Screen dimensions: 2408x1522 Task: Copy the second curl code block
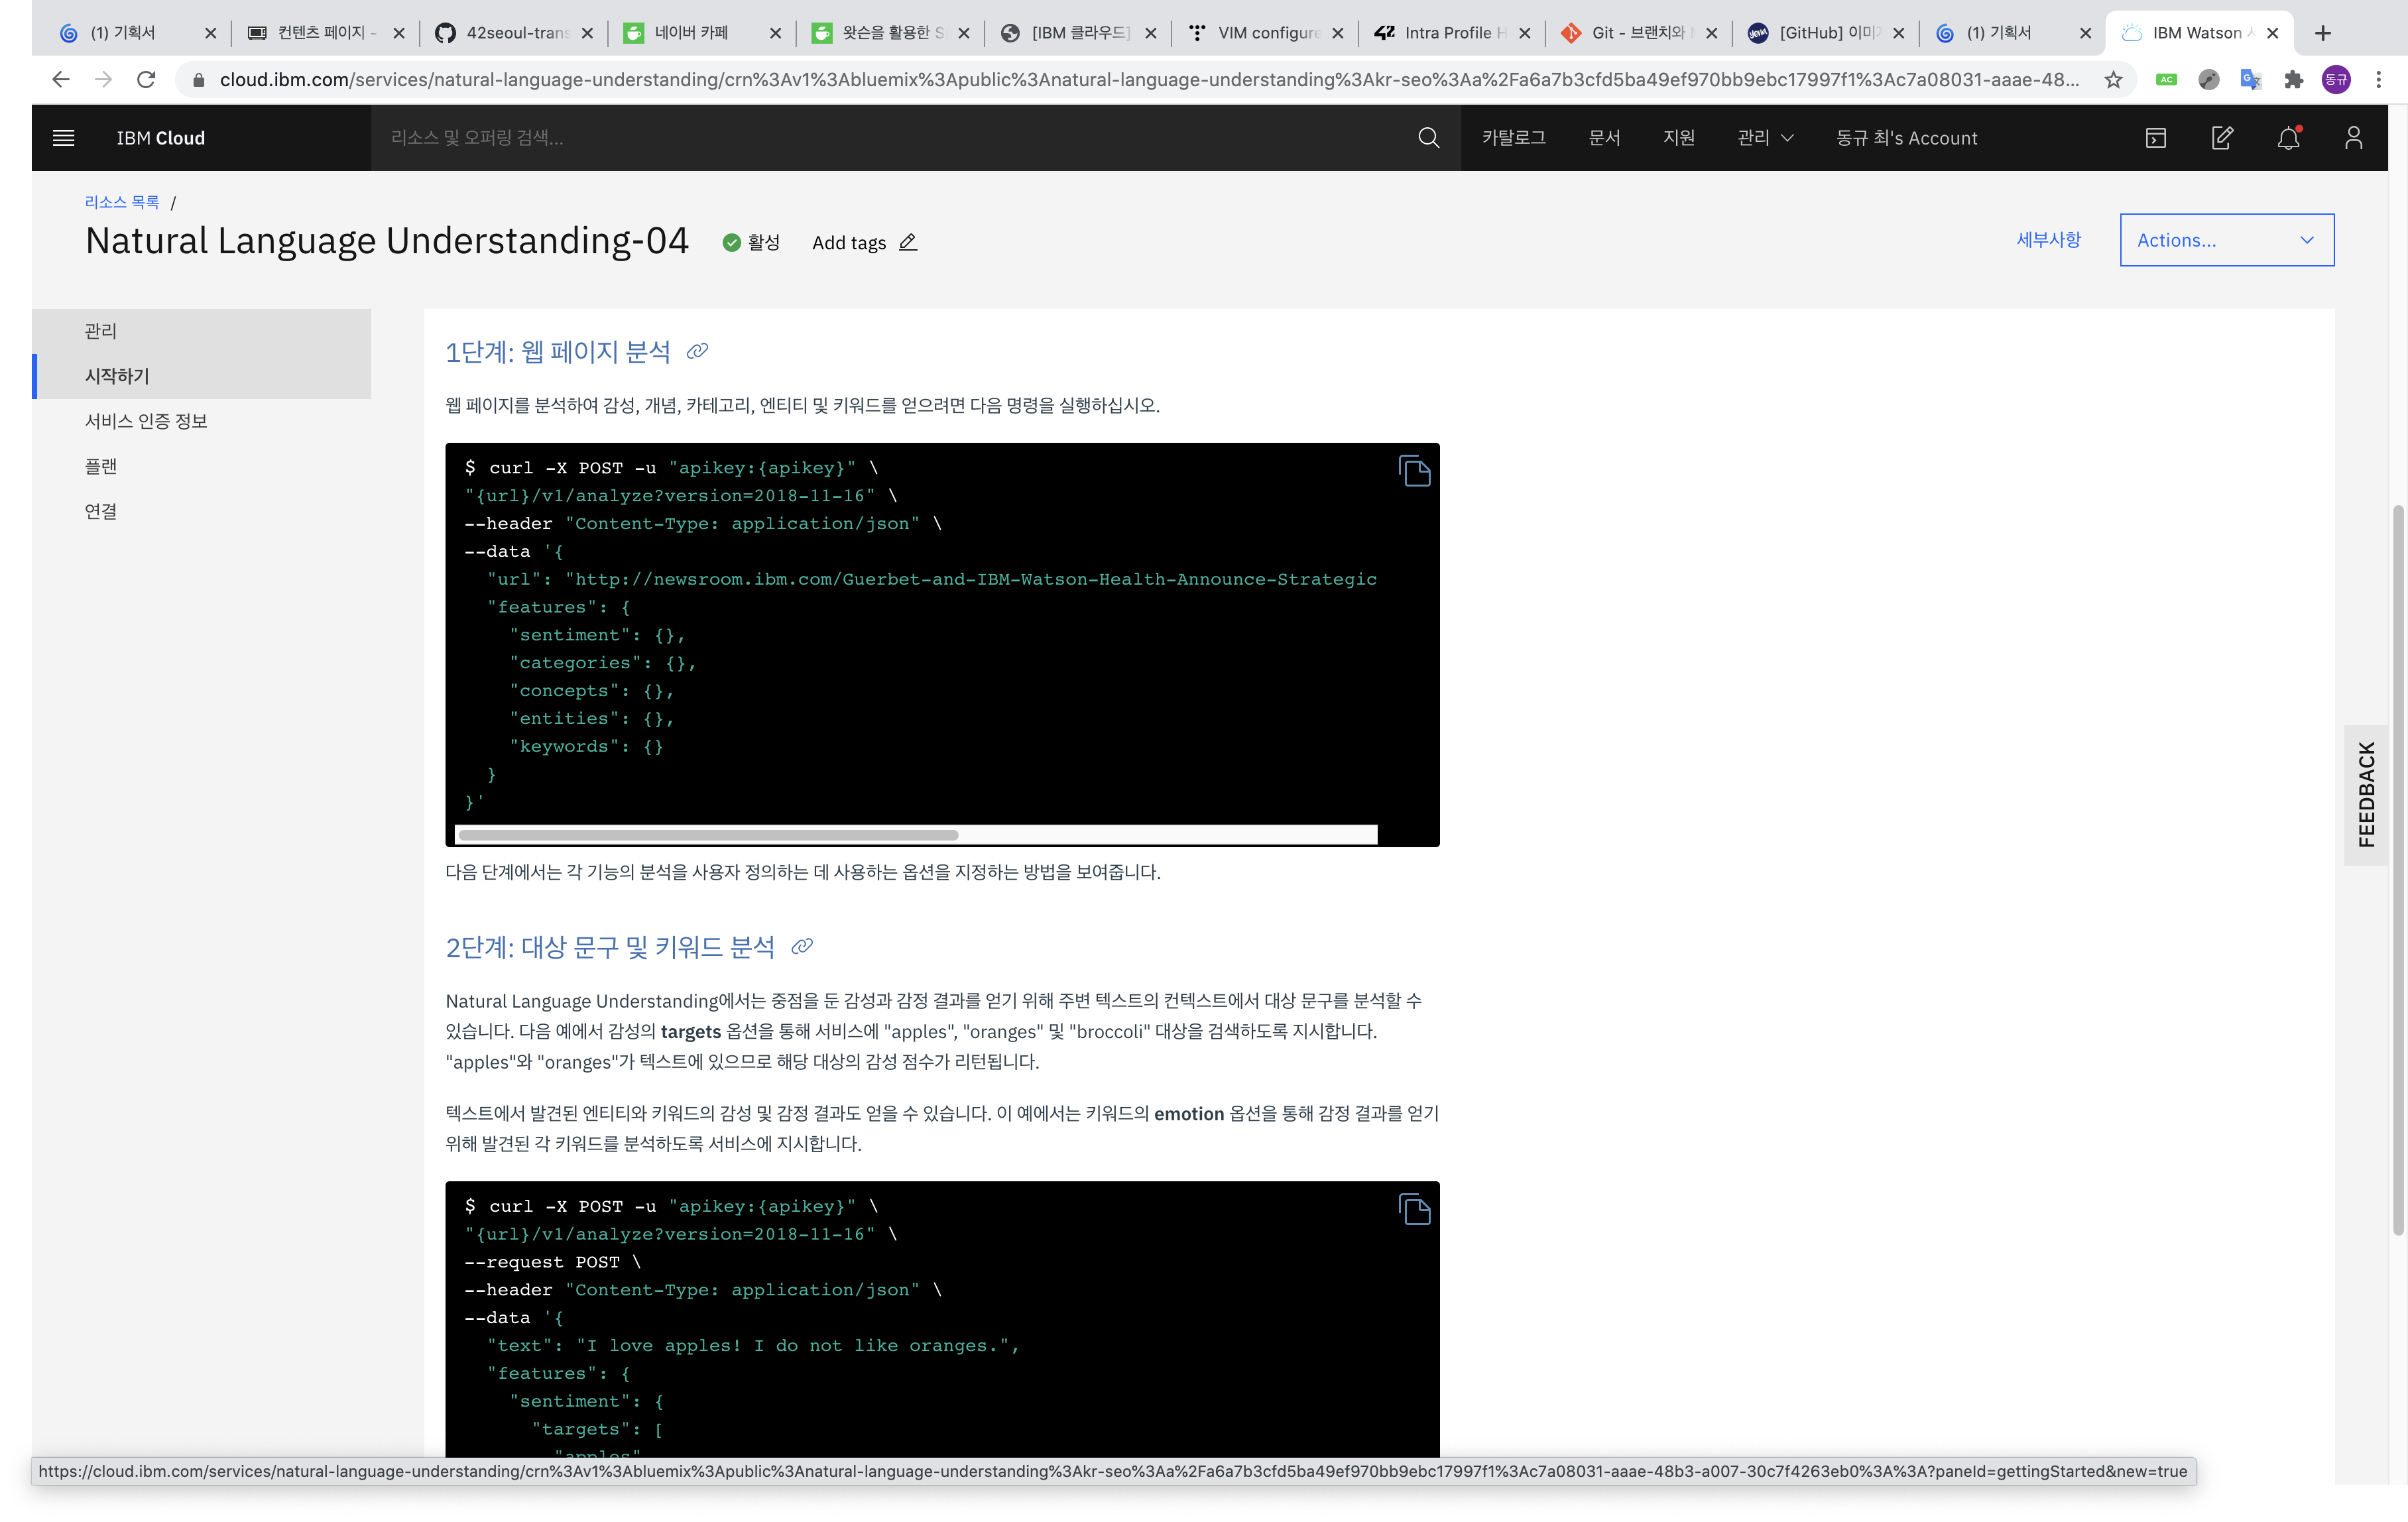1414,1209
